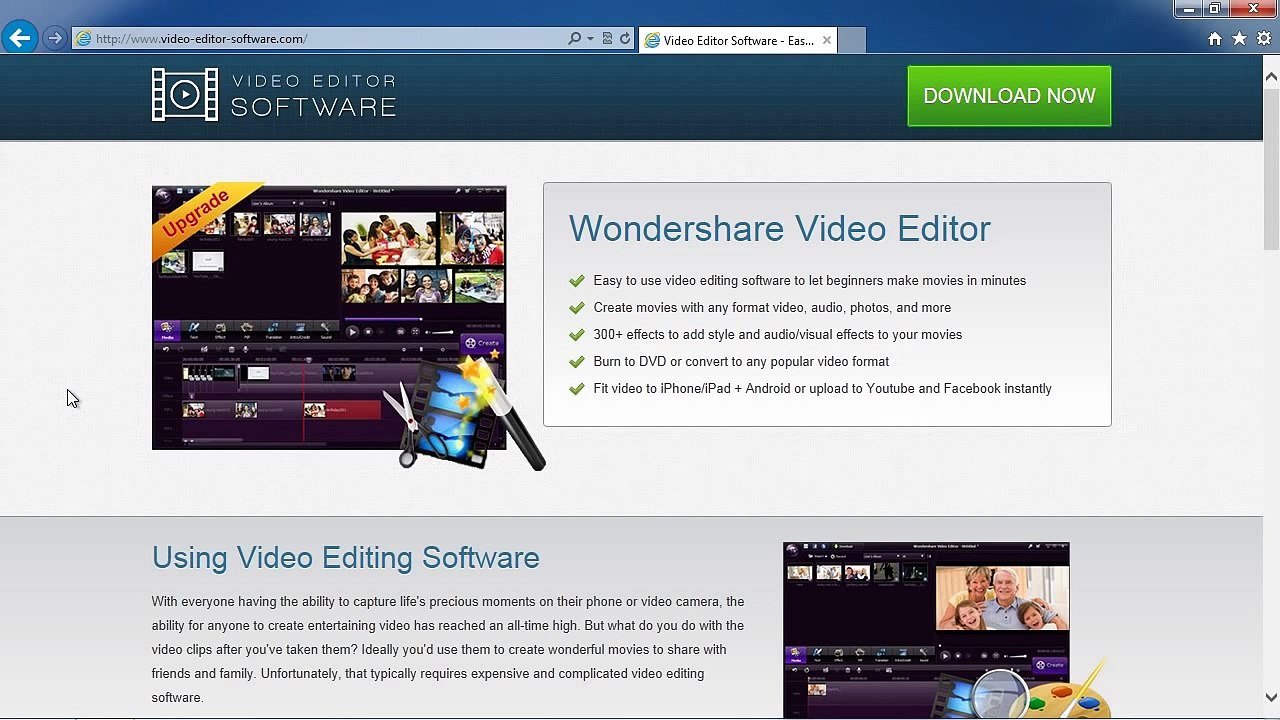Open a new blank tab

[x=851, y=40]
